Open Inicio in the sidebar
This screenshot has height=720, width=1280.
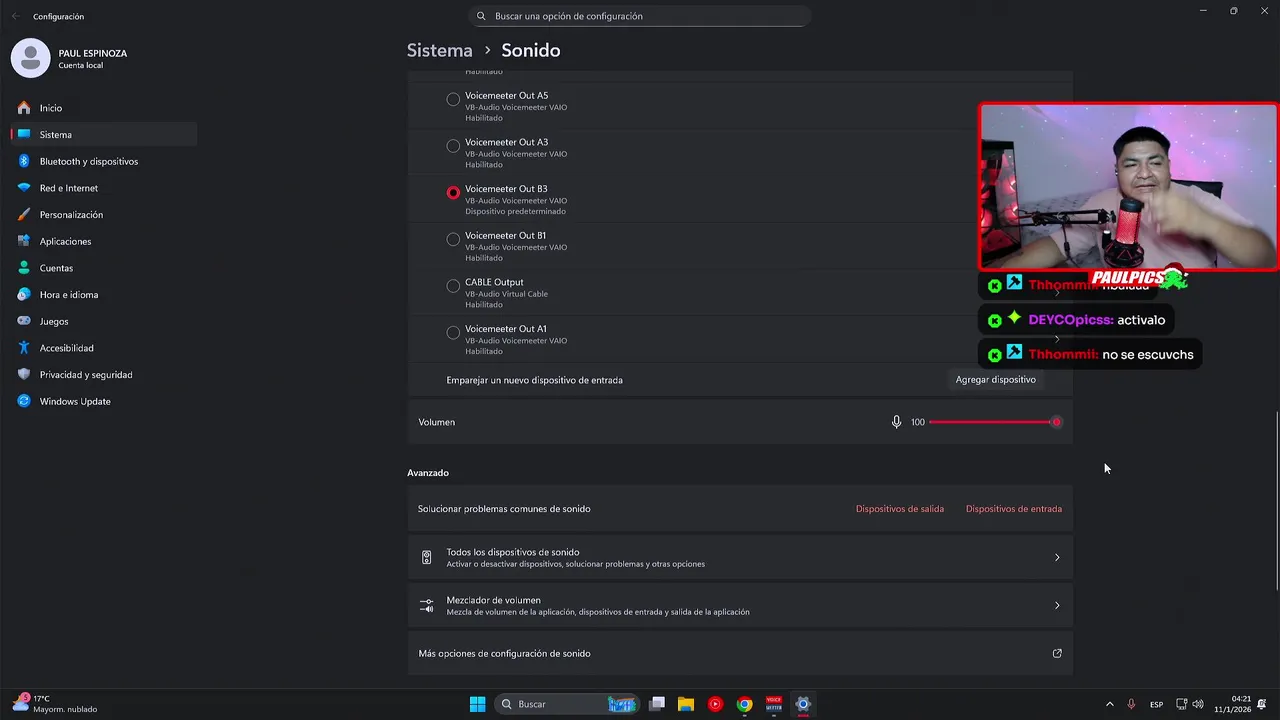103,108
